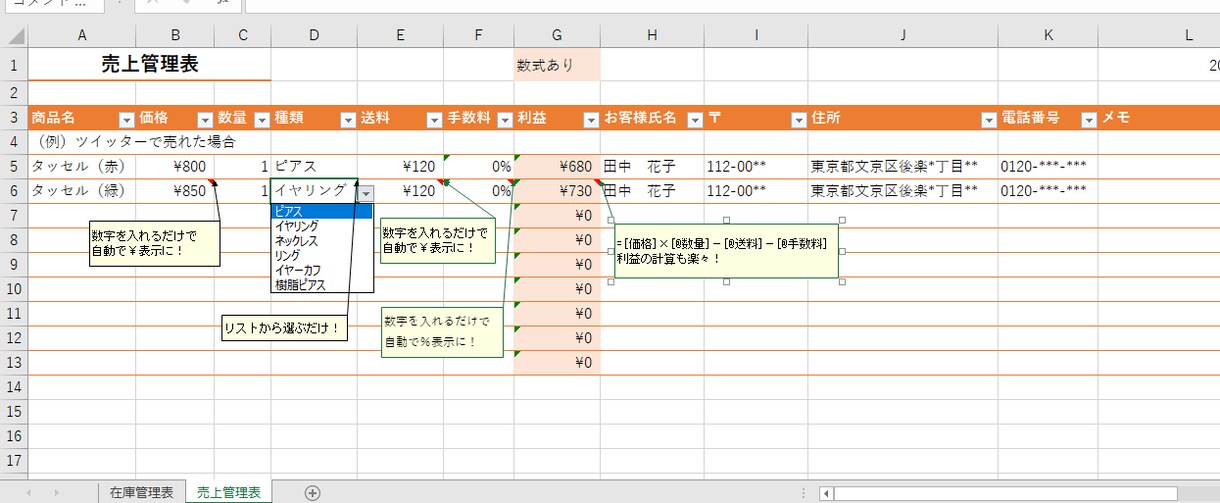Click the ¥680 profit cell
1220x503 pixels.
click(x=557, y=166)
